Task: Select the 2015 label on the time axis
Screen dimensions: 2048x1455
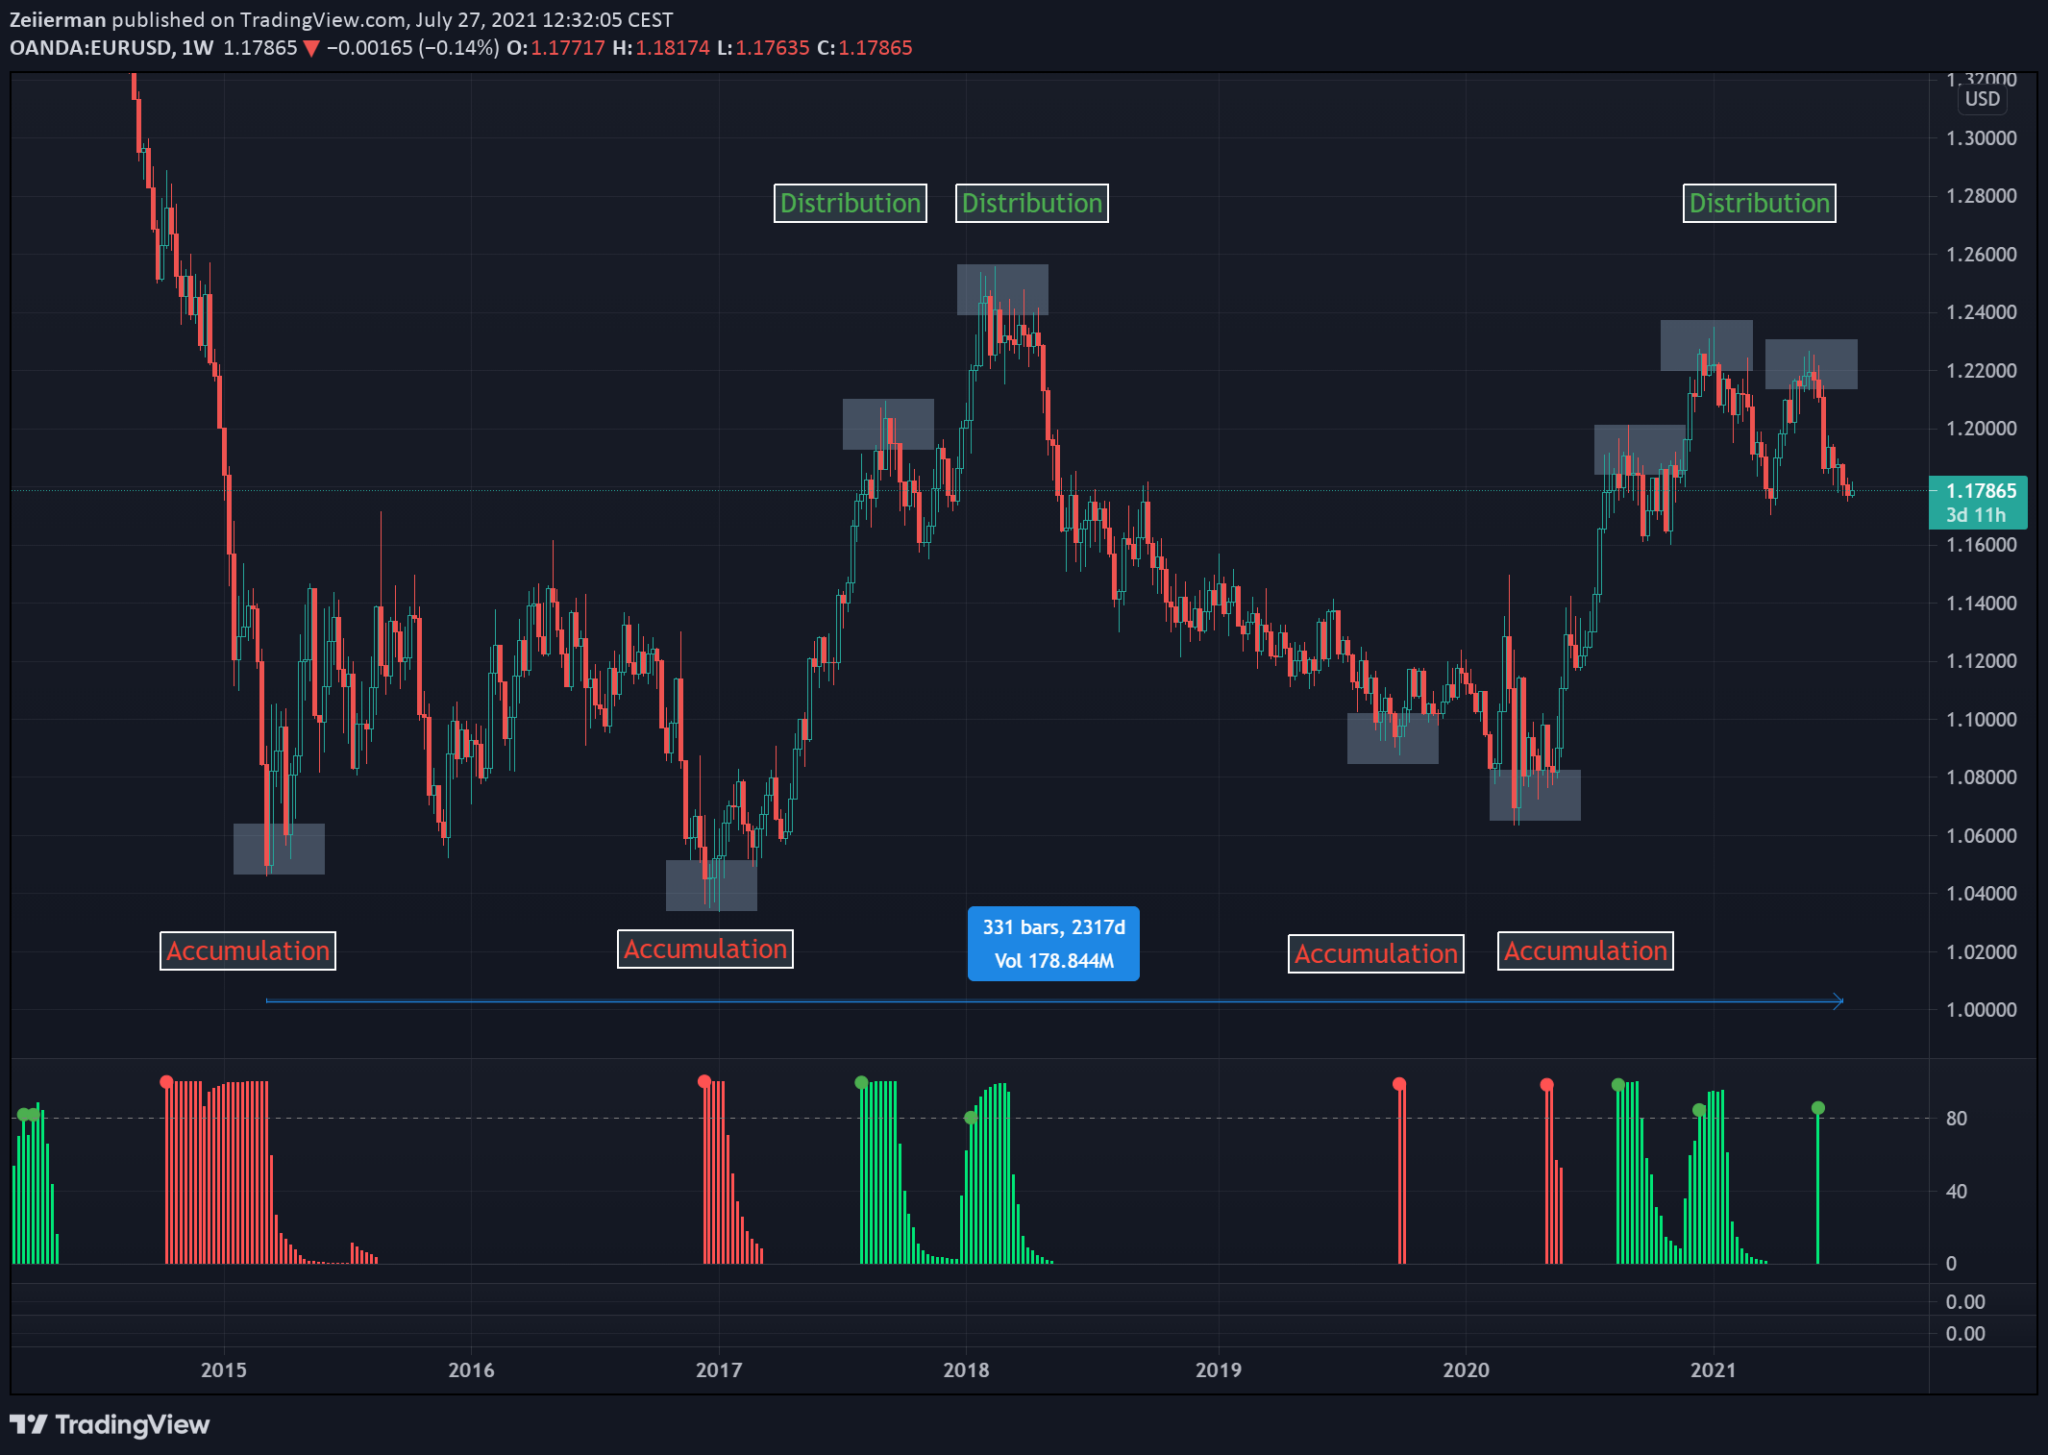Action: coord(223,1371)
